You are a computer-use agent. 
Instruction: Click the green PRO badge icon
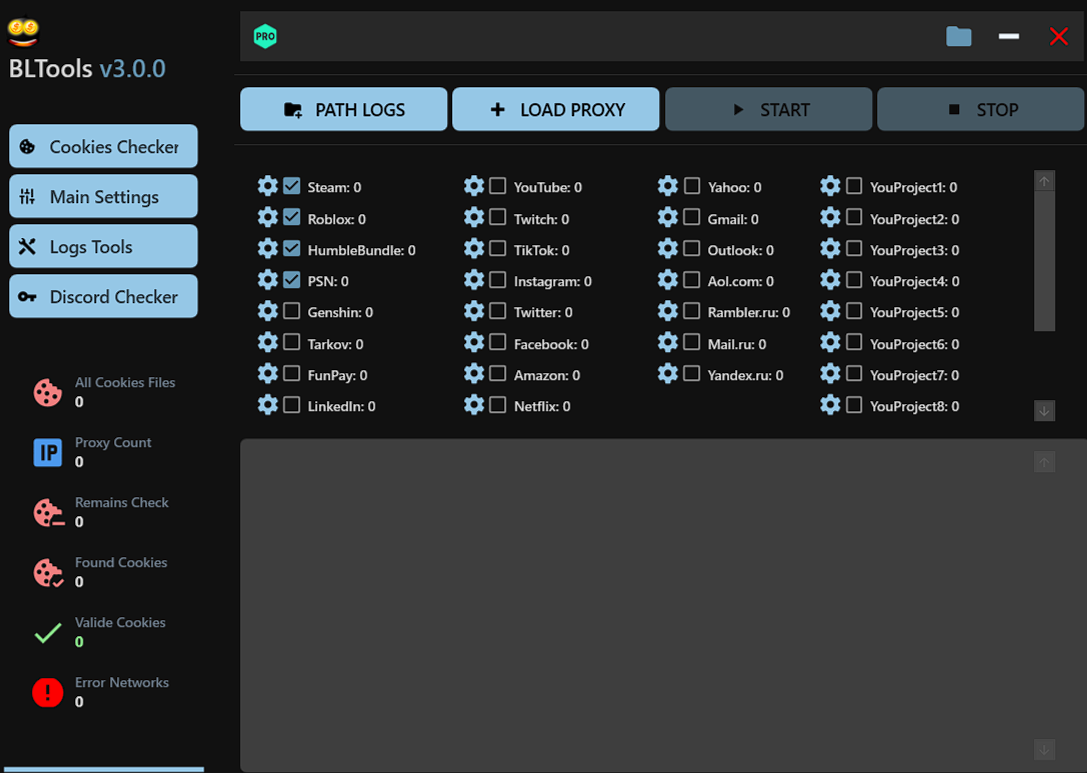tap(265, 37)
